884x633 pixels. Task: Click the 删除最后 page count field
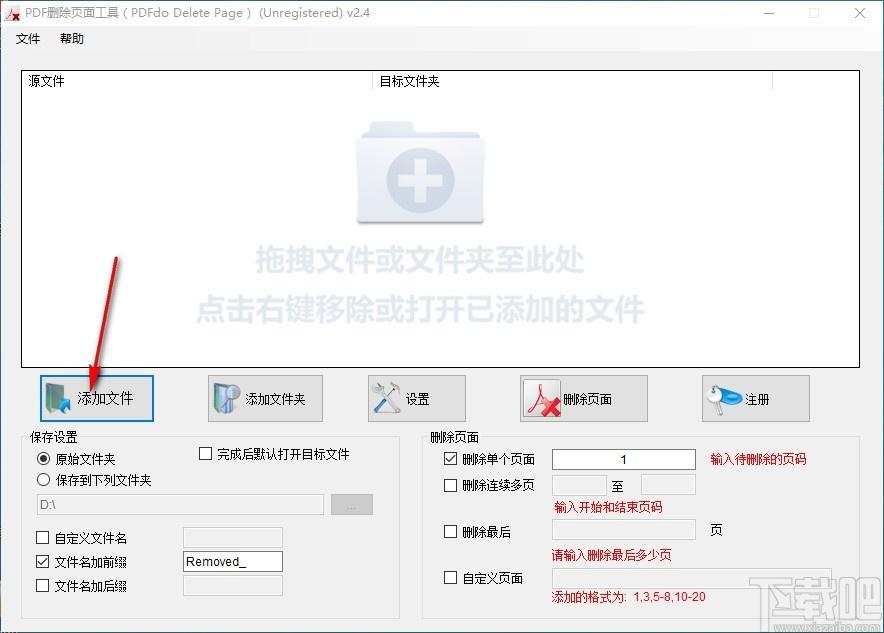(624, 530)
